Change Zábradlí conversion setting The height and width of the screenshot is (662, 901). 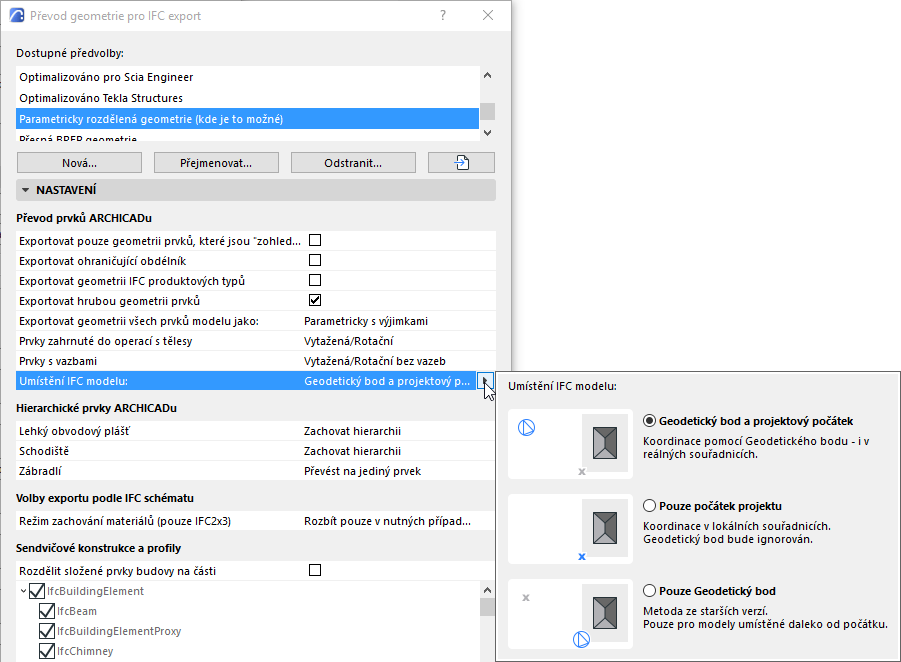362,471
